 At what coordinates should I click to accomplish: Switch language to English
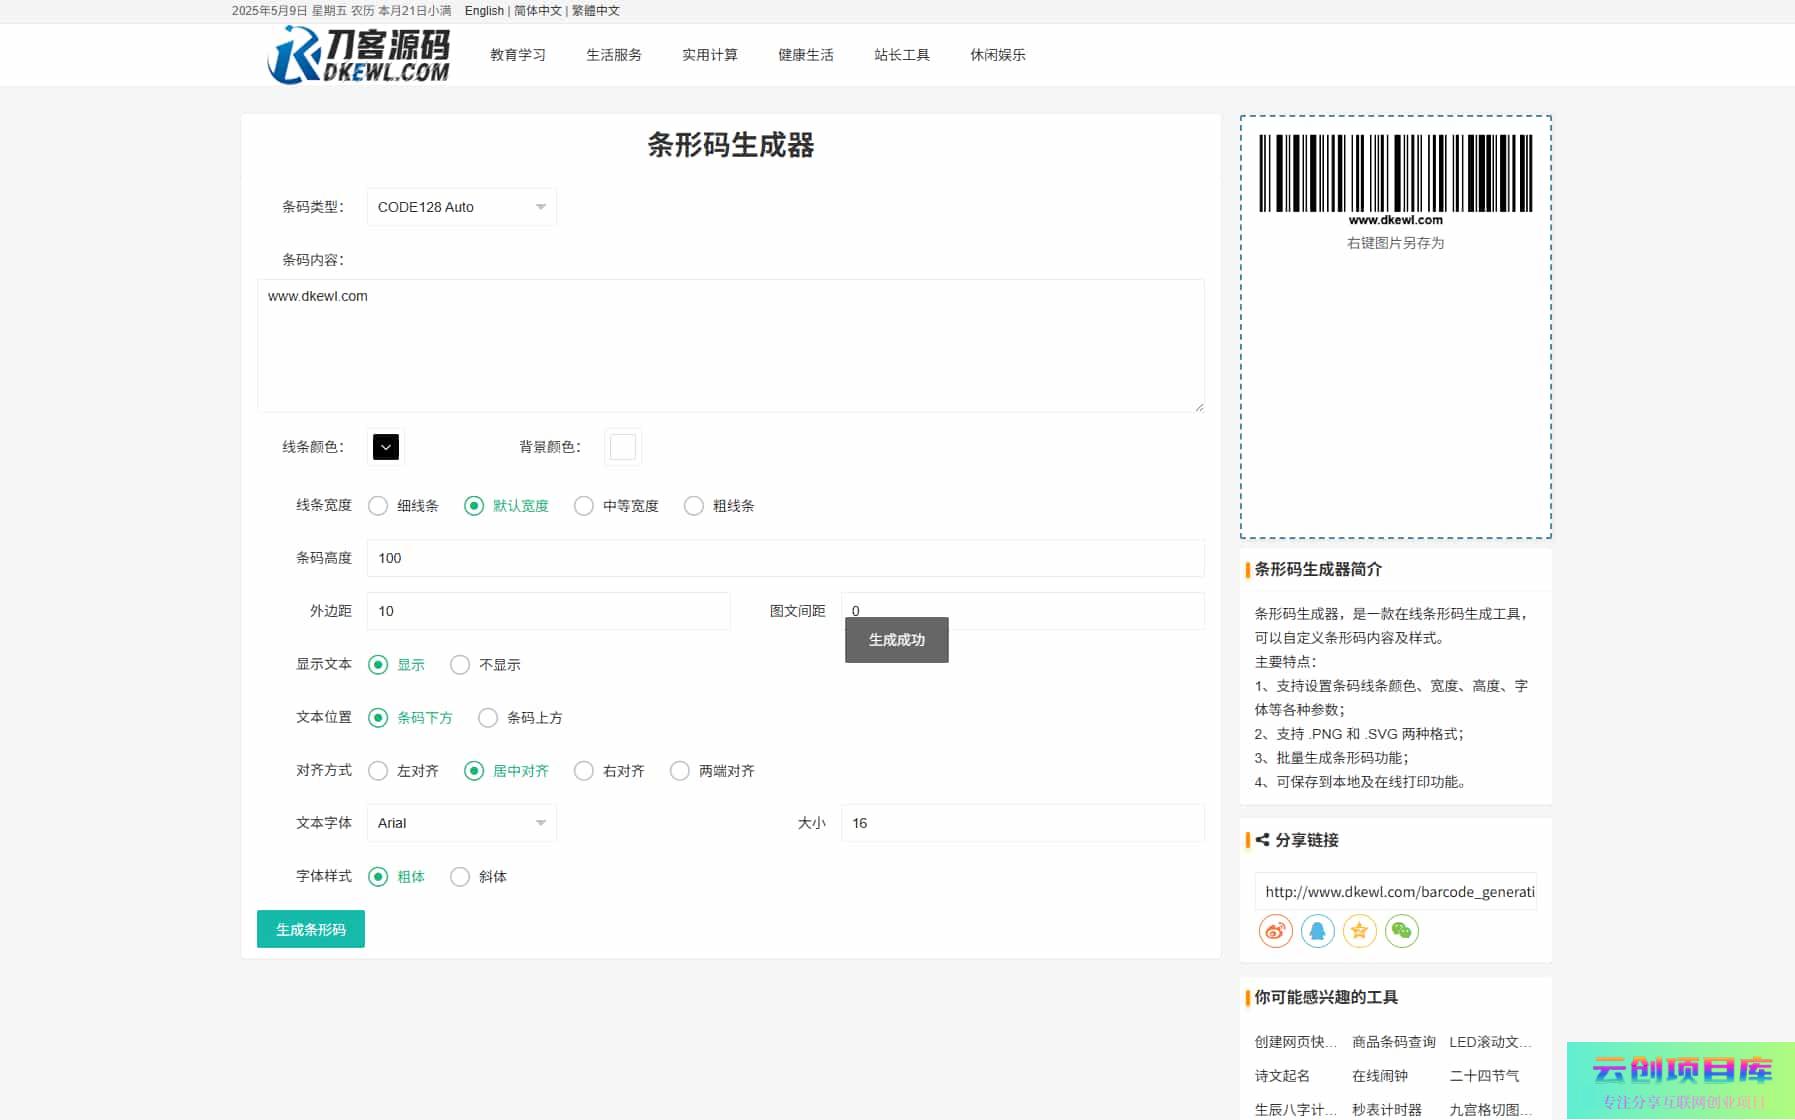pos(484,11)
